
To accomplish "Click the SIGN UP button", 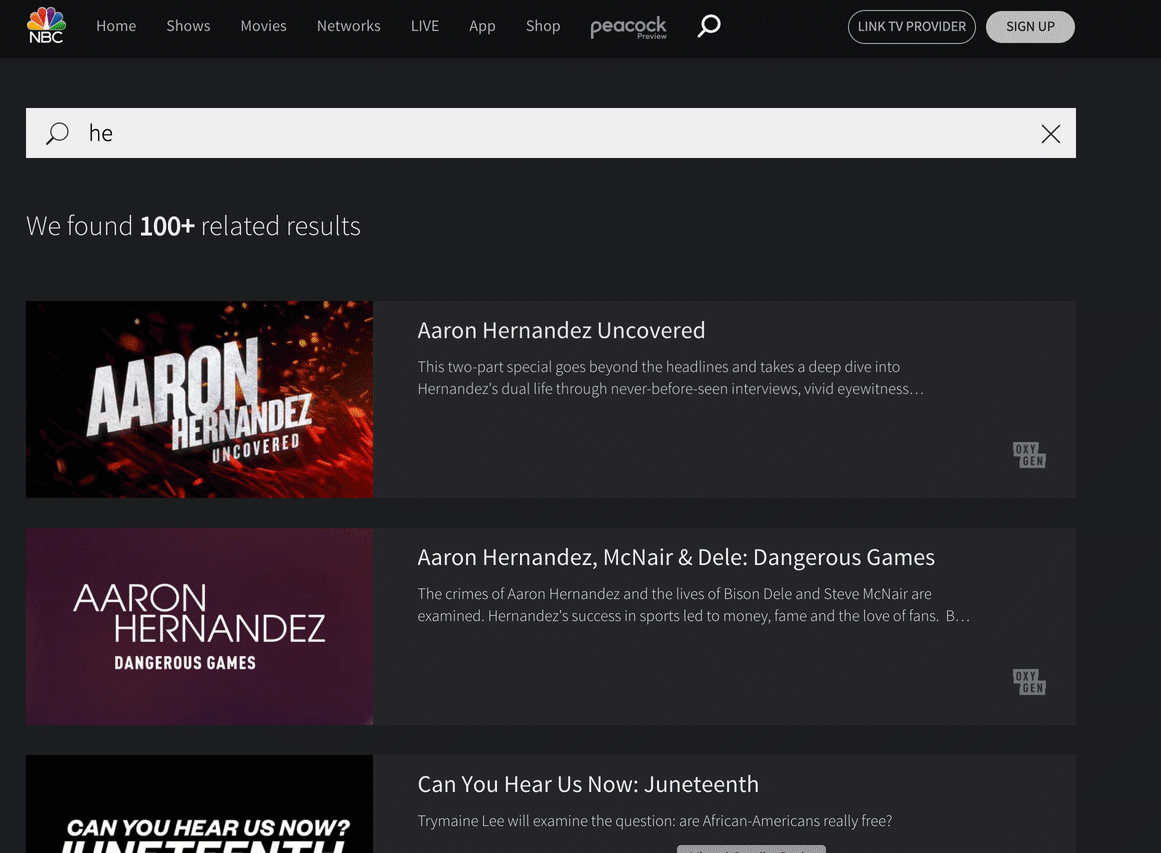I will coord(1030,27).
